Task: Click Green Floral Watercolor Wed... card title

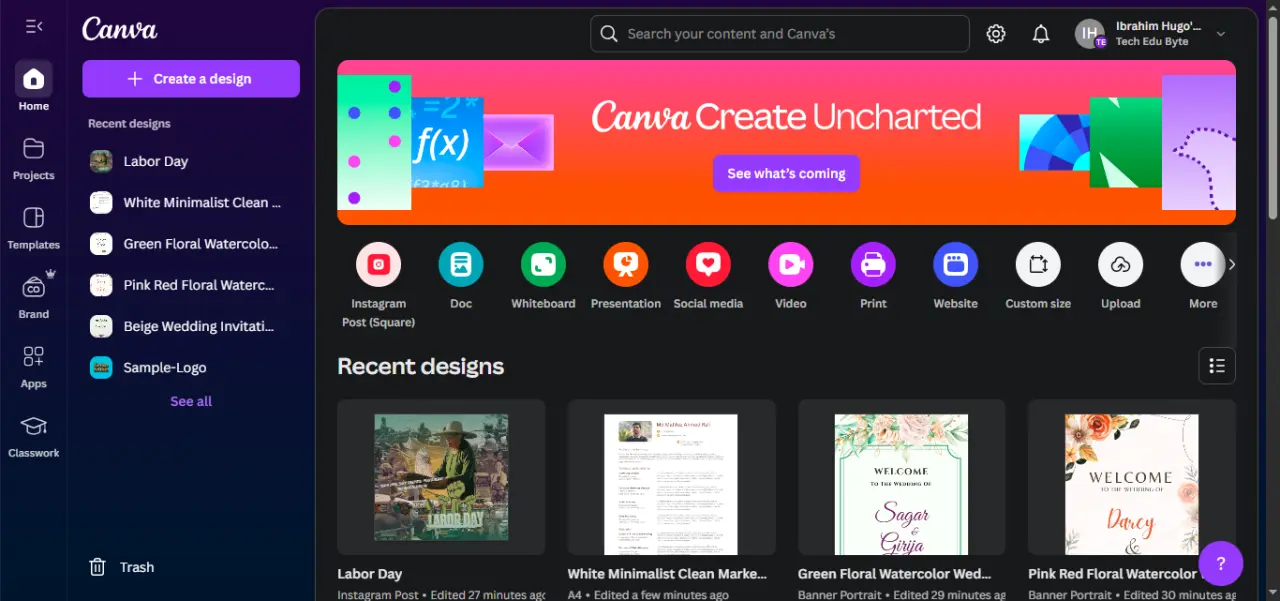Action: pyautogui.click(x=894, y=574)
